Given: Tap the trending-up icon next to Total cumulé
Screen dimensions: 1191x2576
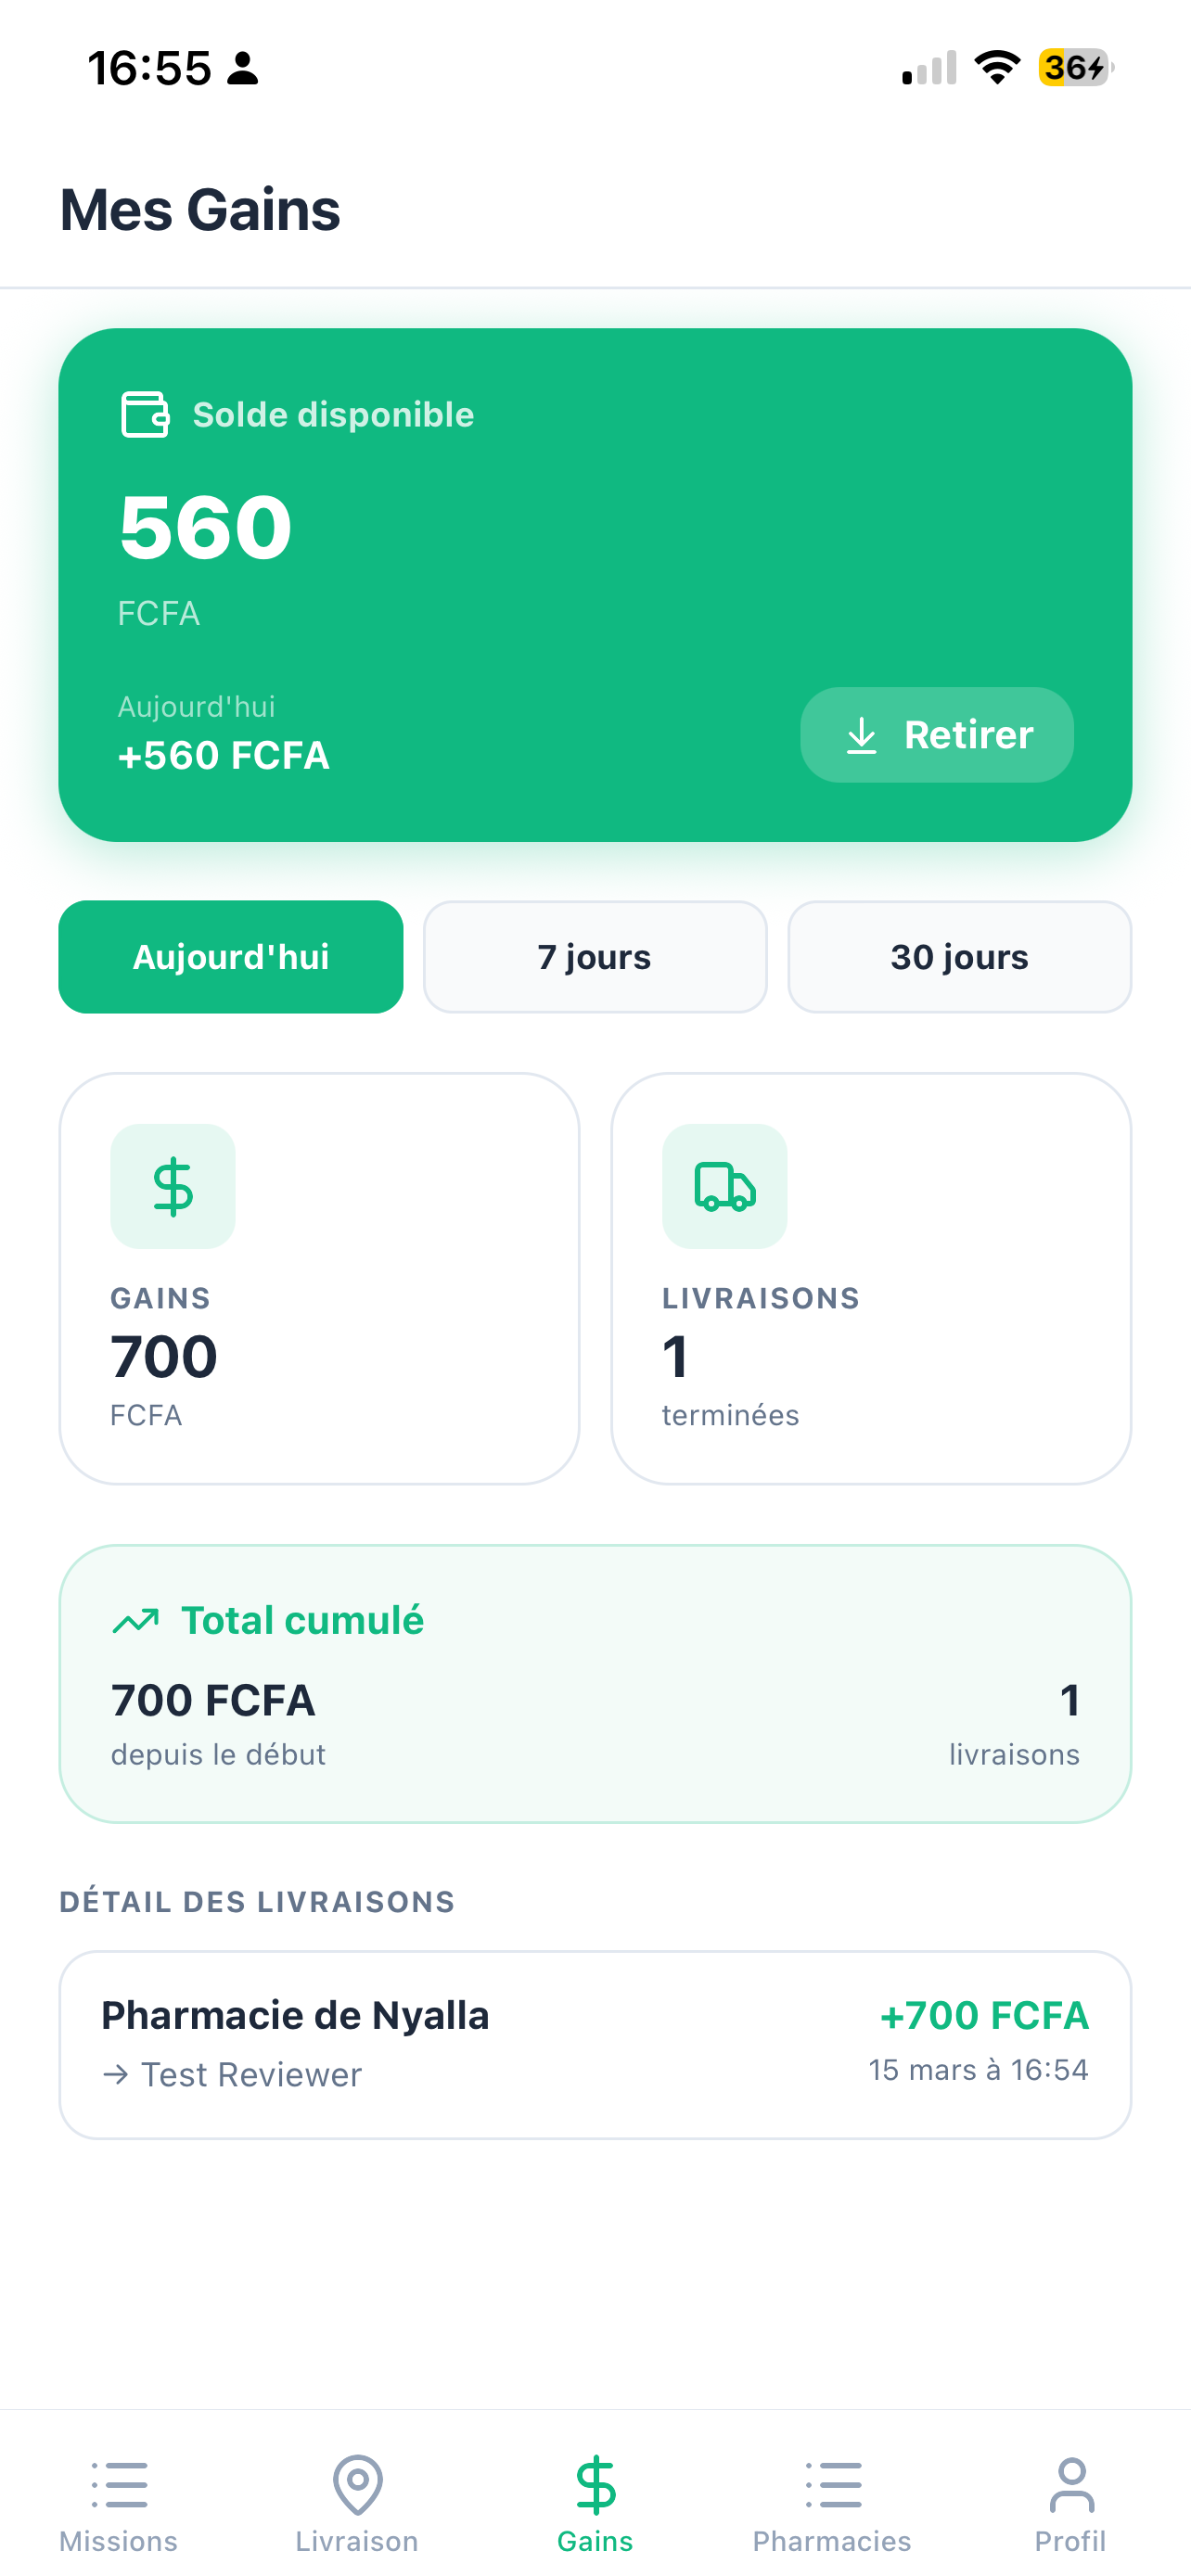Looking at the screenshot, I should (136, 1620).
